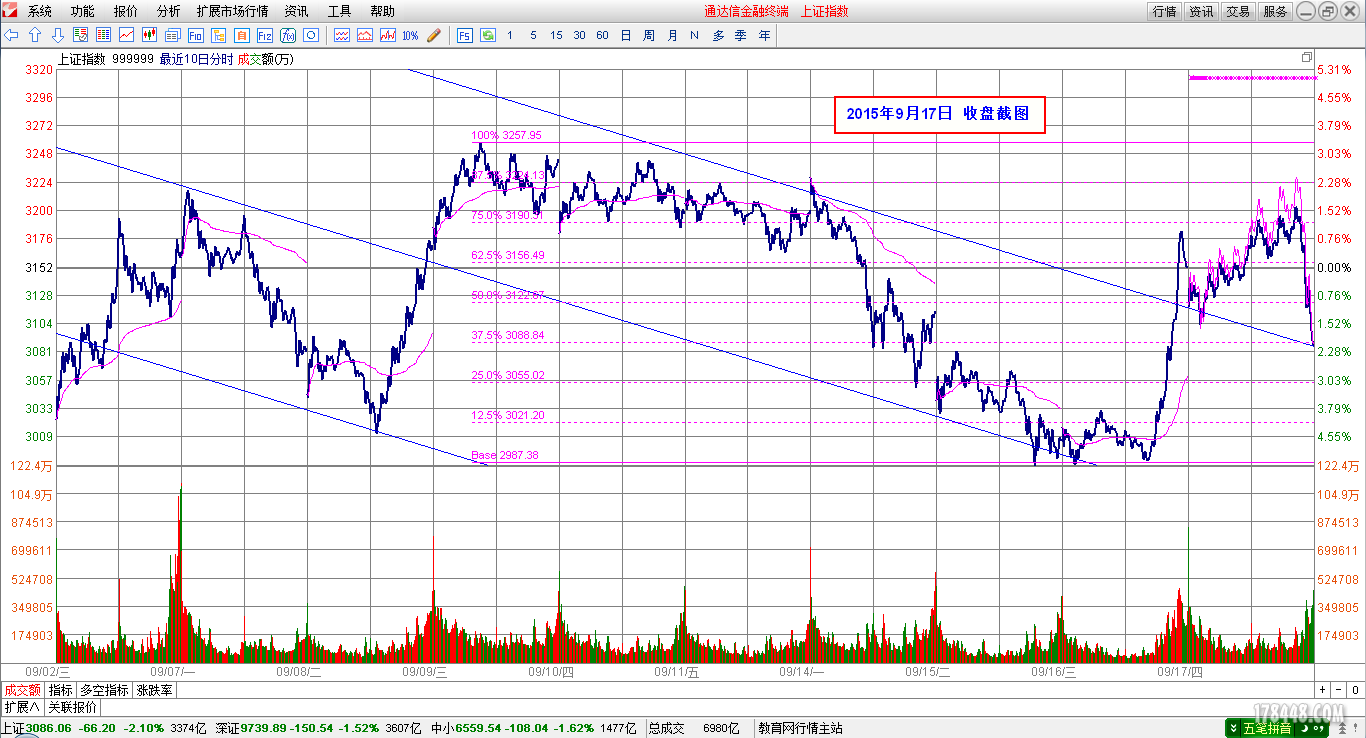This screenshot has height=738, width=1366.
Task: Click the 中小 6559.54 index status entry
Action: [533, 728]
